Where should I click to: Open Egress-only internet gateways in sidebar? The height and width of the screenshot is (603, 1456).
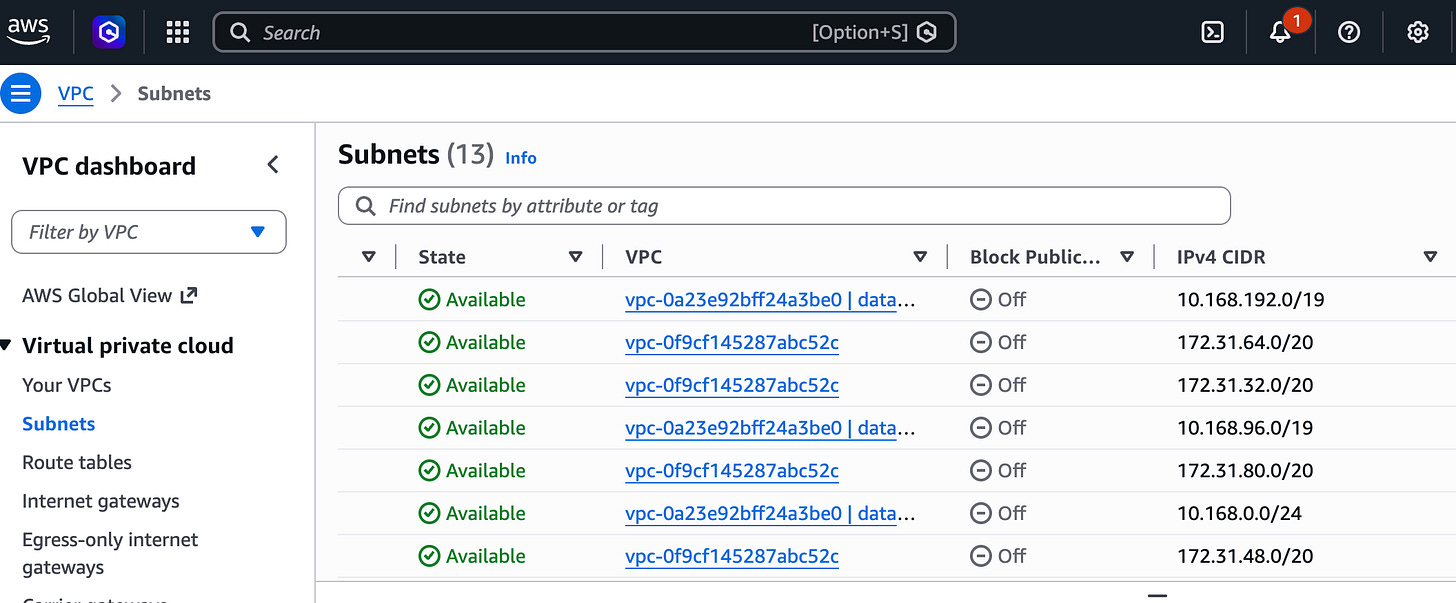tap(110, 553)
